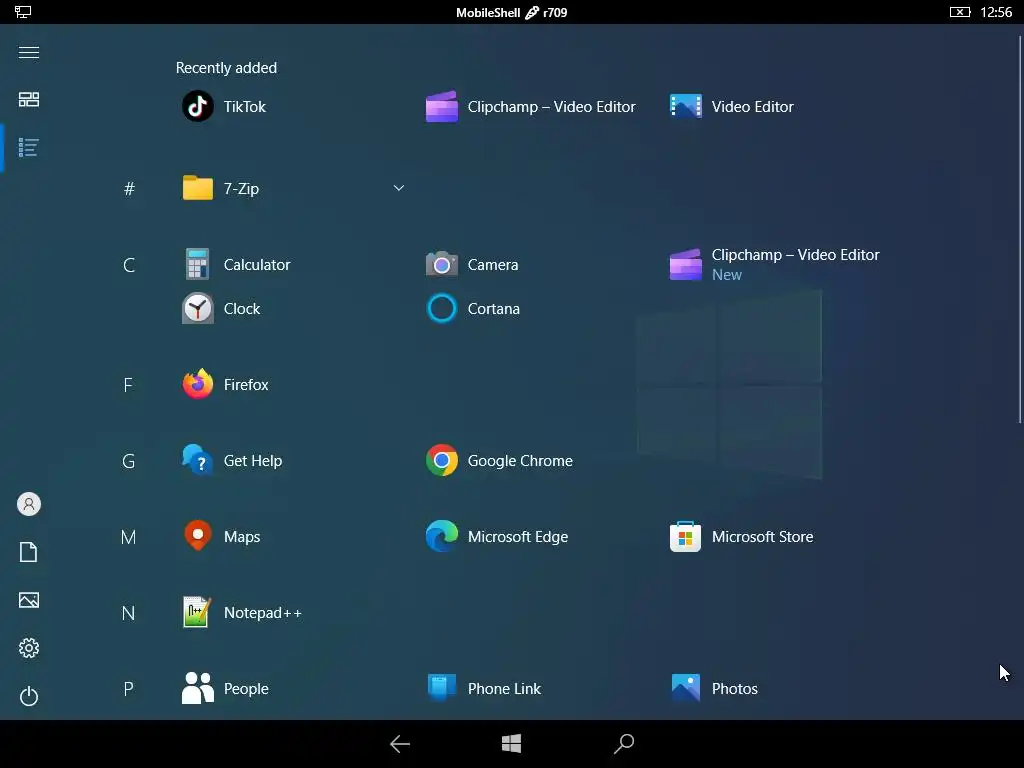The height and width of the screenshot is (768, 1024).
Task: Launch the Calculator app
Action: 236,264
